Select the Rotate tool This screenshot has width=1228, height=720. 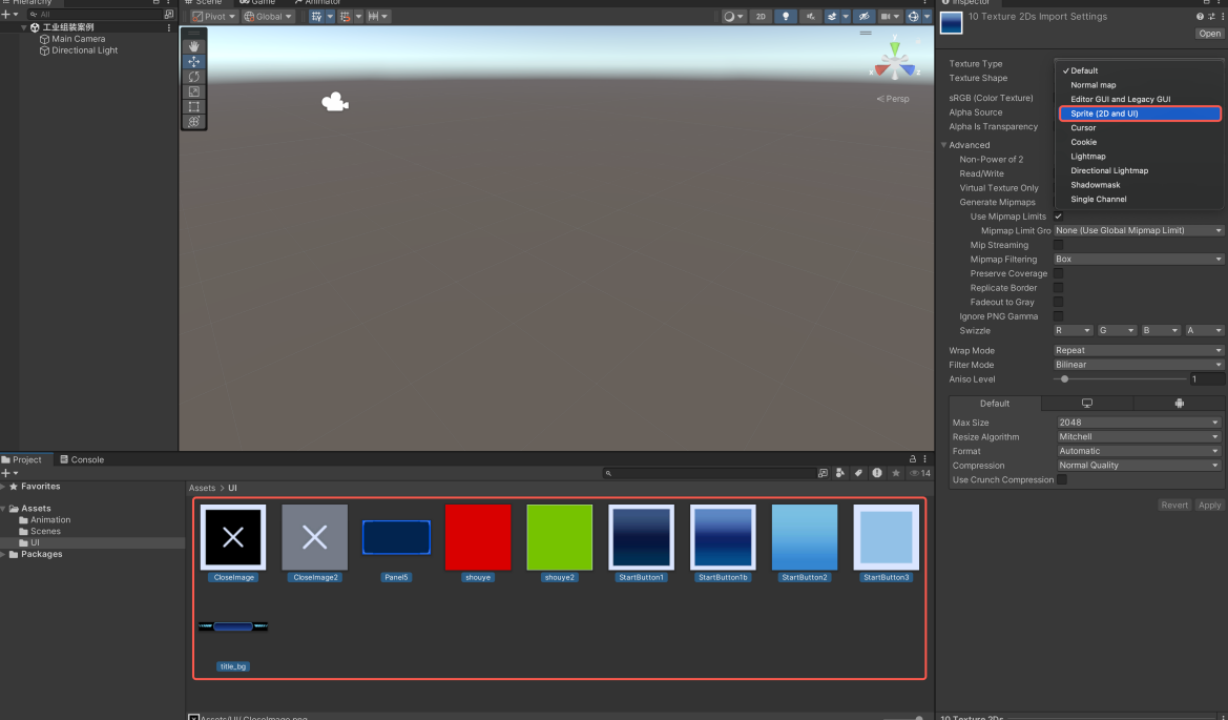(x=194, y=77)
